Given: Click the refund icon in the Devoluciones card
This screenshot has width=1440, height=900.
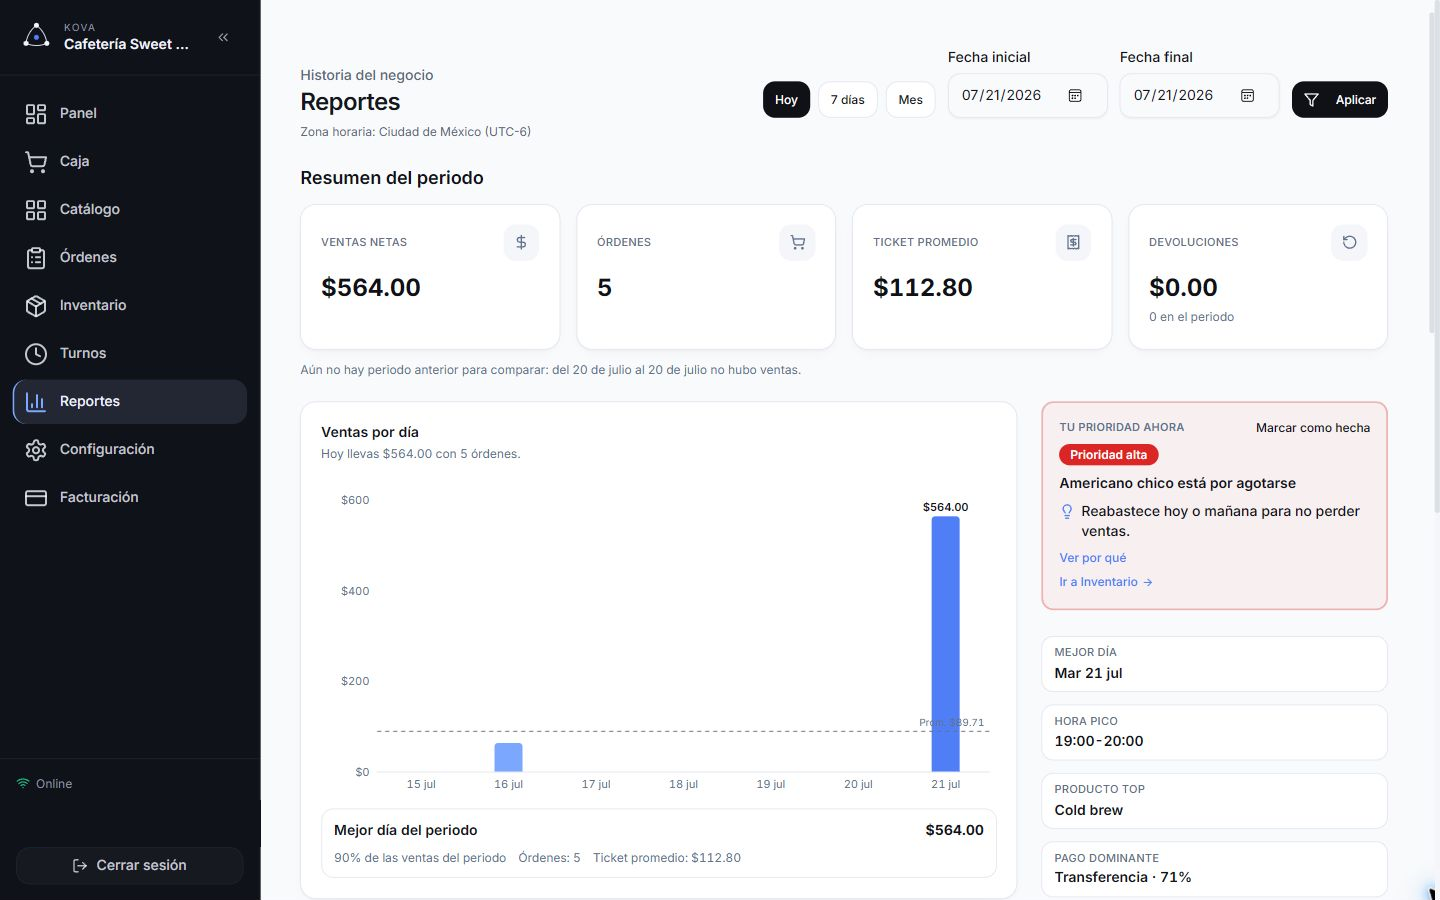Looking at the screenshot, I should click(x=1349, y=242).
